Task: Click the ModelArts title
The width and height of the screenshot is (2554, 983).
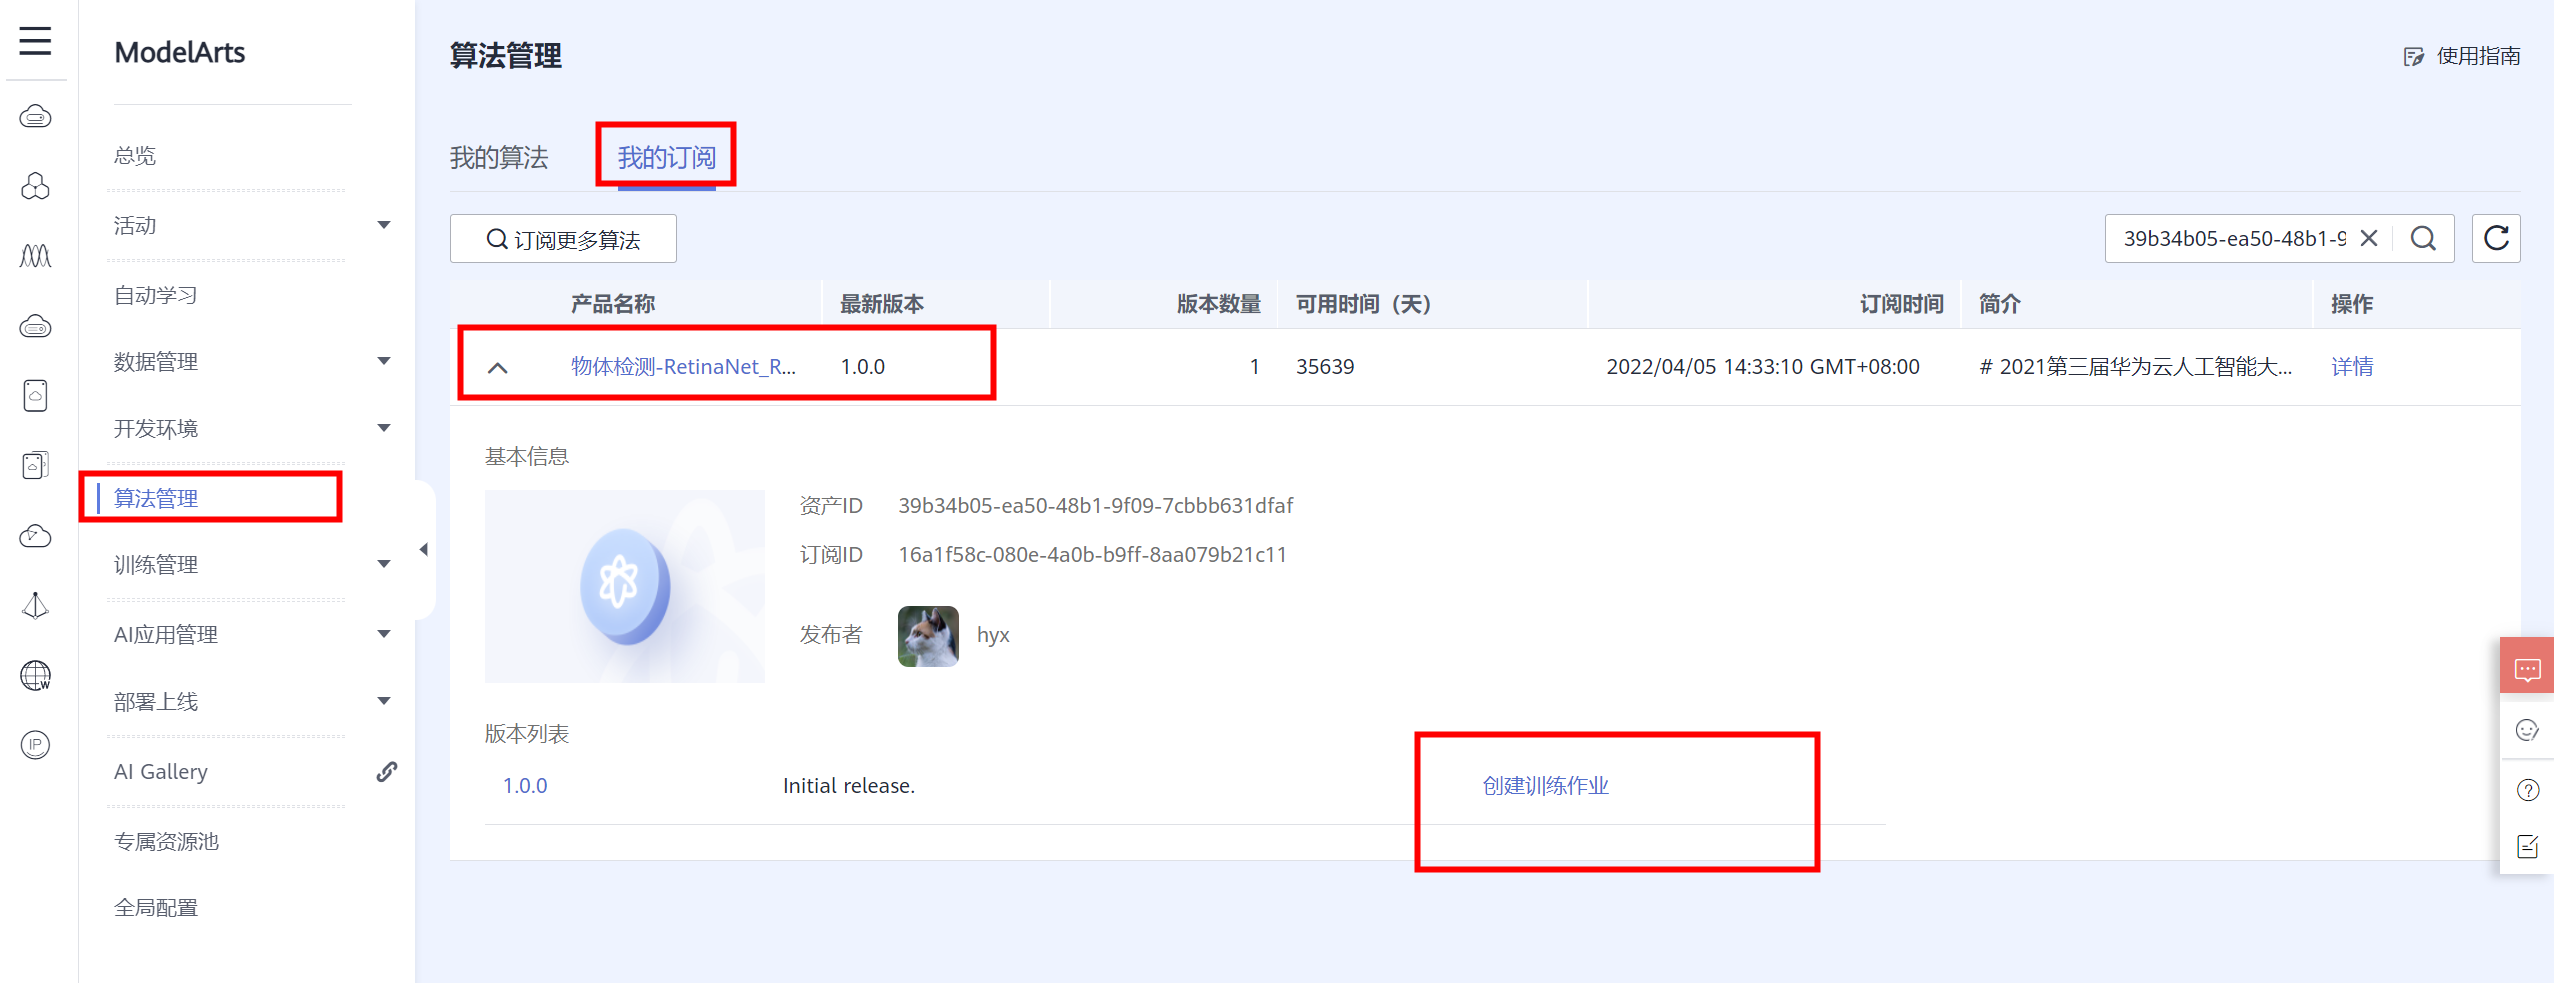Action: (x=180, y=52)
